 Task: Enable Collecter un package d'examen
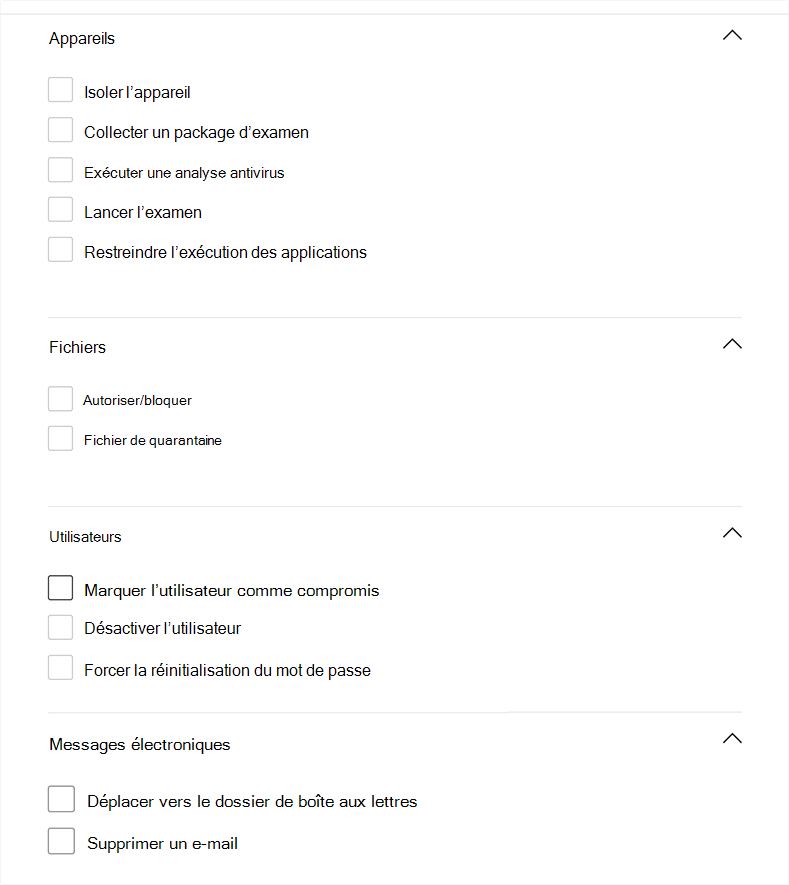tap(61, 130)
